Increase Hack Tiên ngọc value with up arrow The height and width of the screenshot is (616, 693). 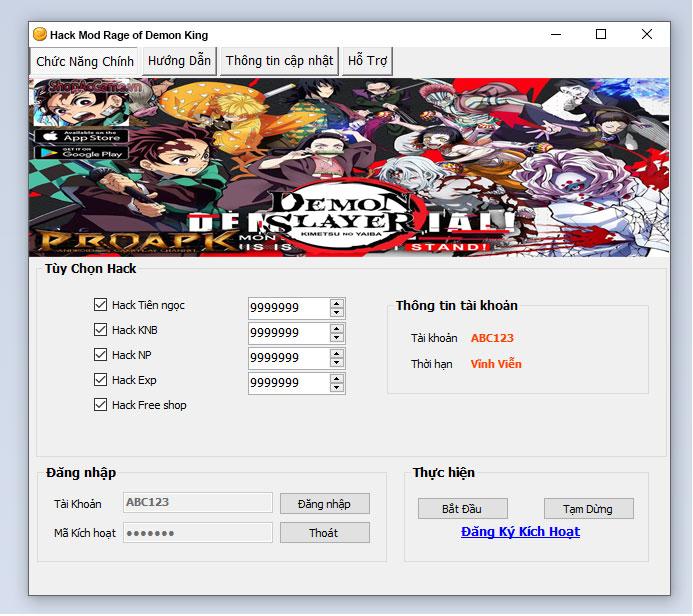click(336, 304)
